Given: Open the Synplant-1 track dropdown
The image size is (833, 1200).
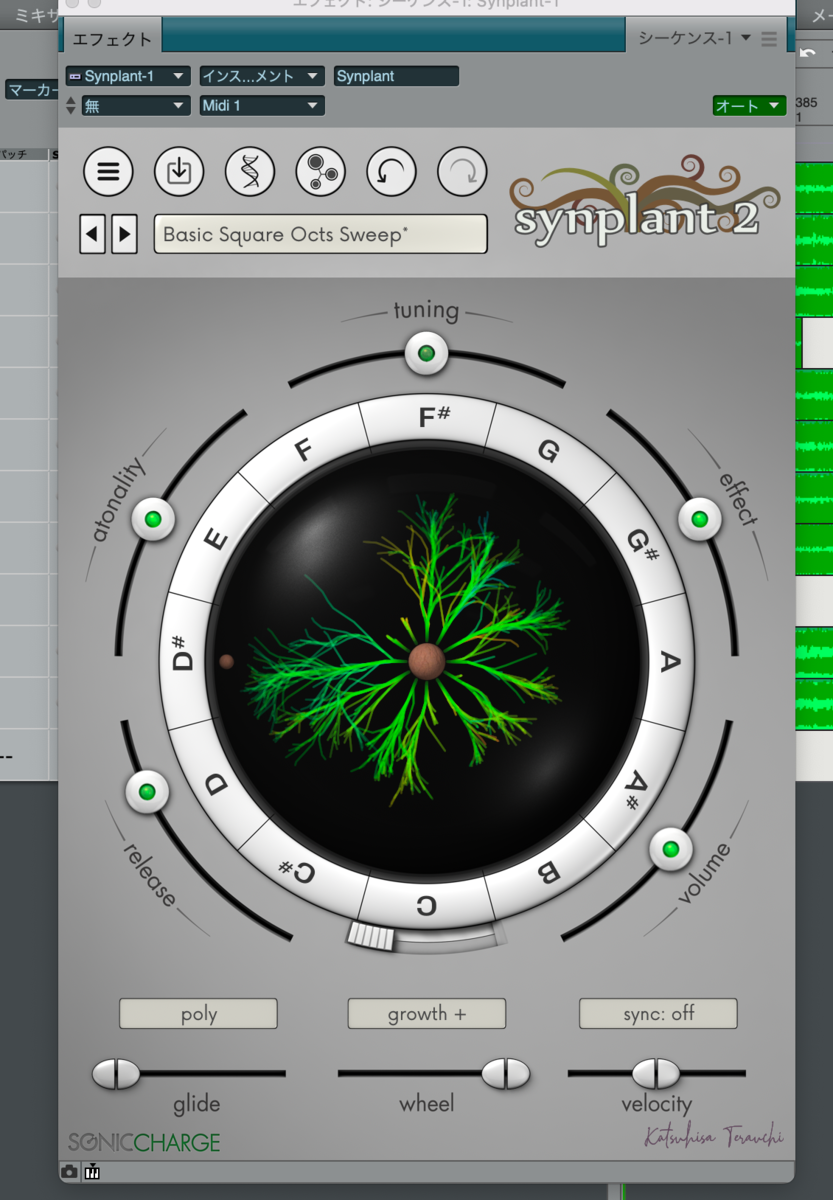Looking at the screenshot, I should (127, 76).
